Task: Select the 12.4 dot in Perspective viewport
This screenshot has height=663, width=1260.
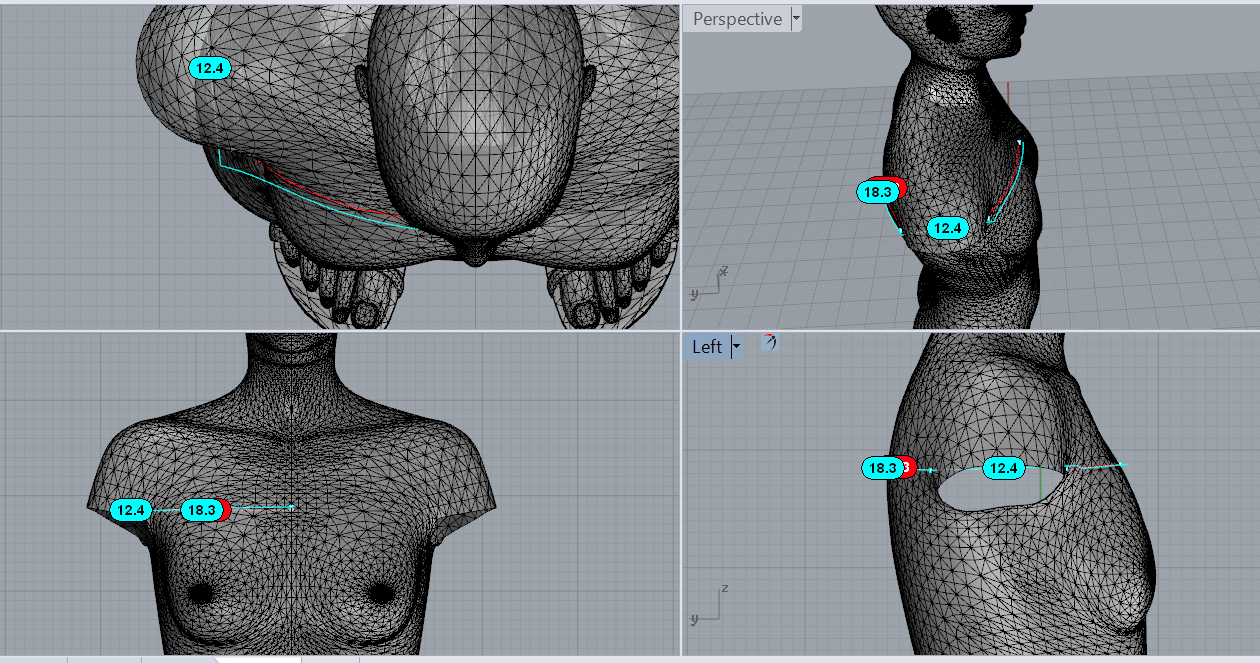Action: point(947,228)
